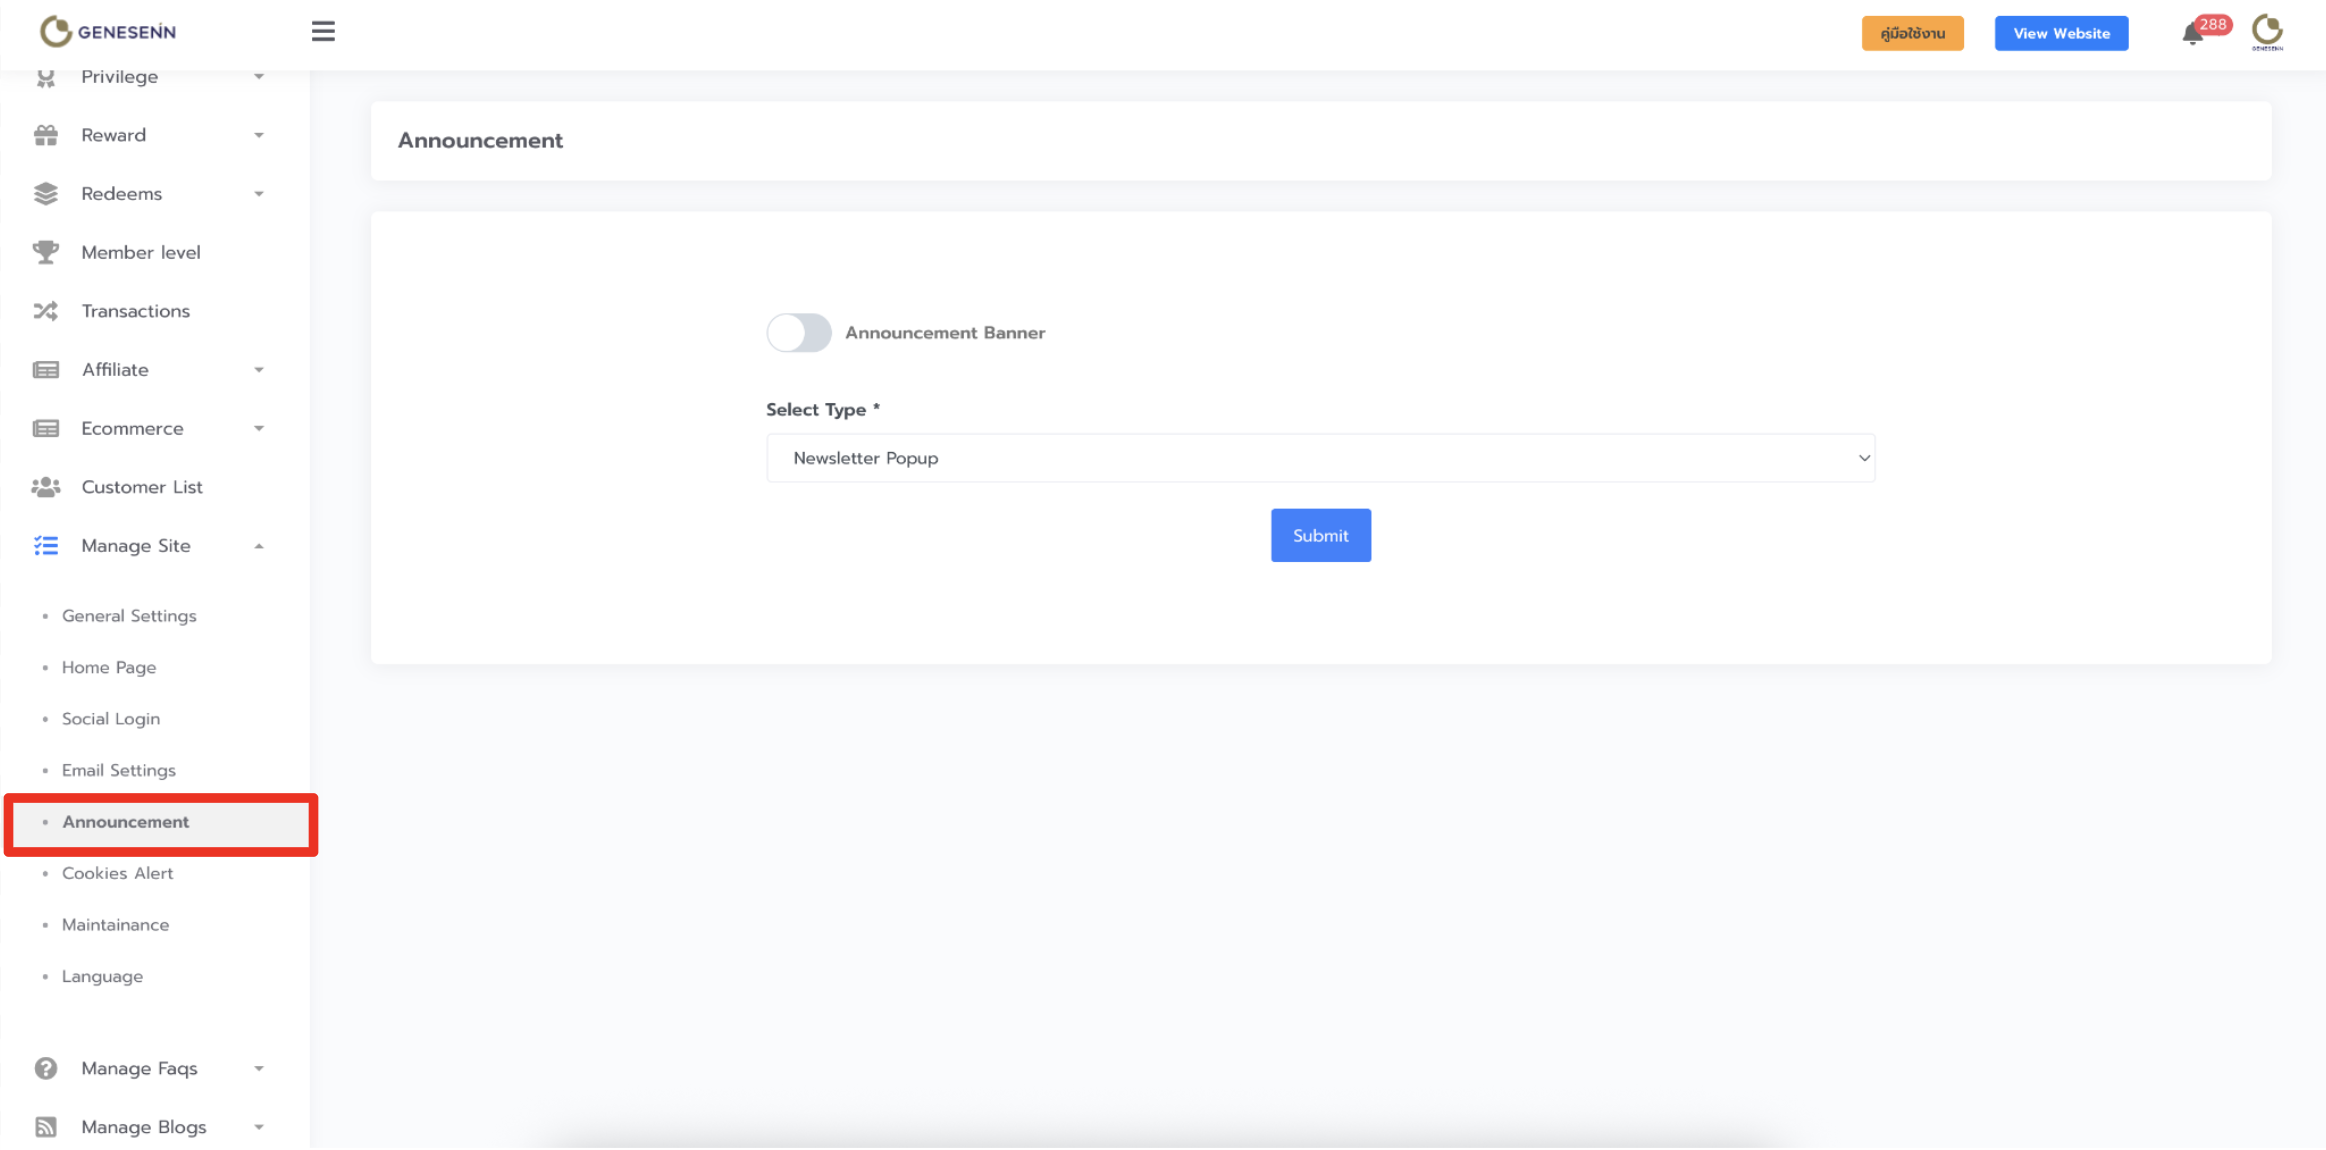Screen dimensions: 2326x1150
Task: Open the notifications bell icon
Action: (2193, 35)
